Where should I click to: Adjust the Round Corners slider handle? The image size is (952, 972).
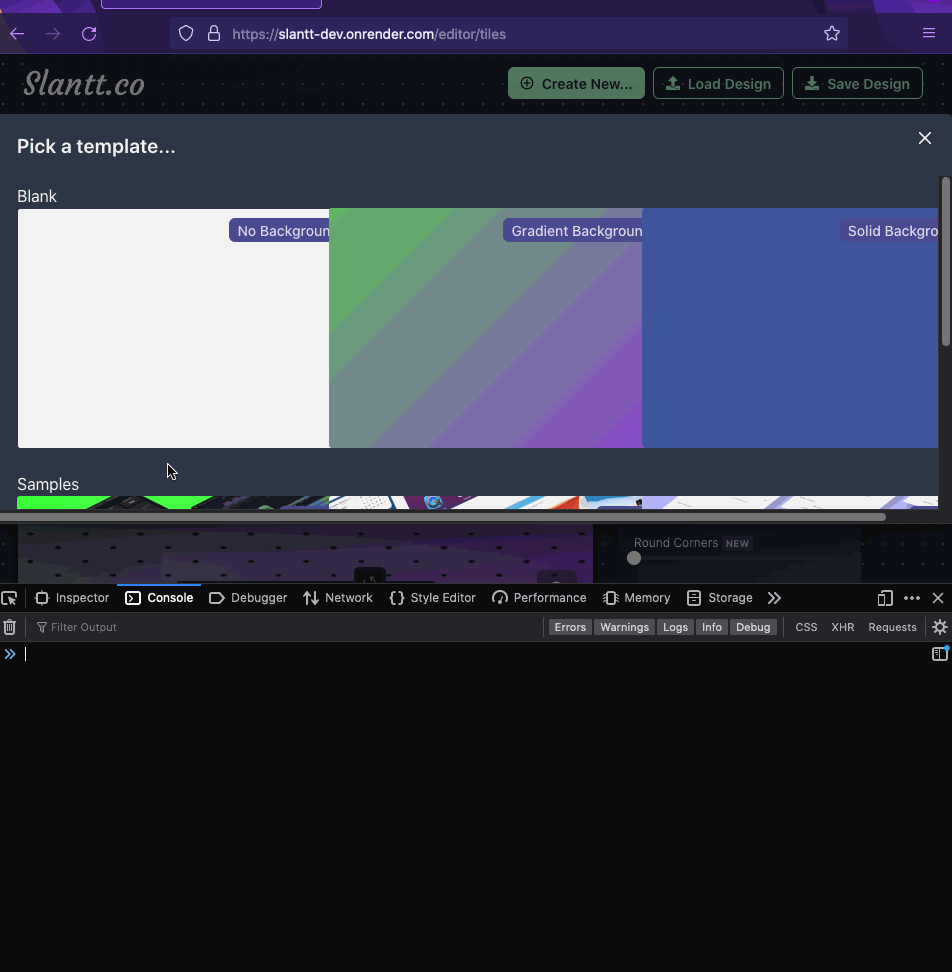[x=633, y=558]
